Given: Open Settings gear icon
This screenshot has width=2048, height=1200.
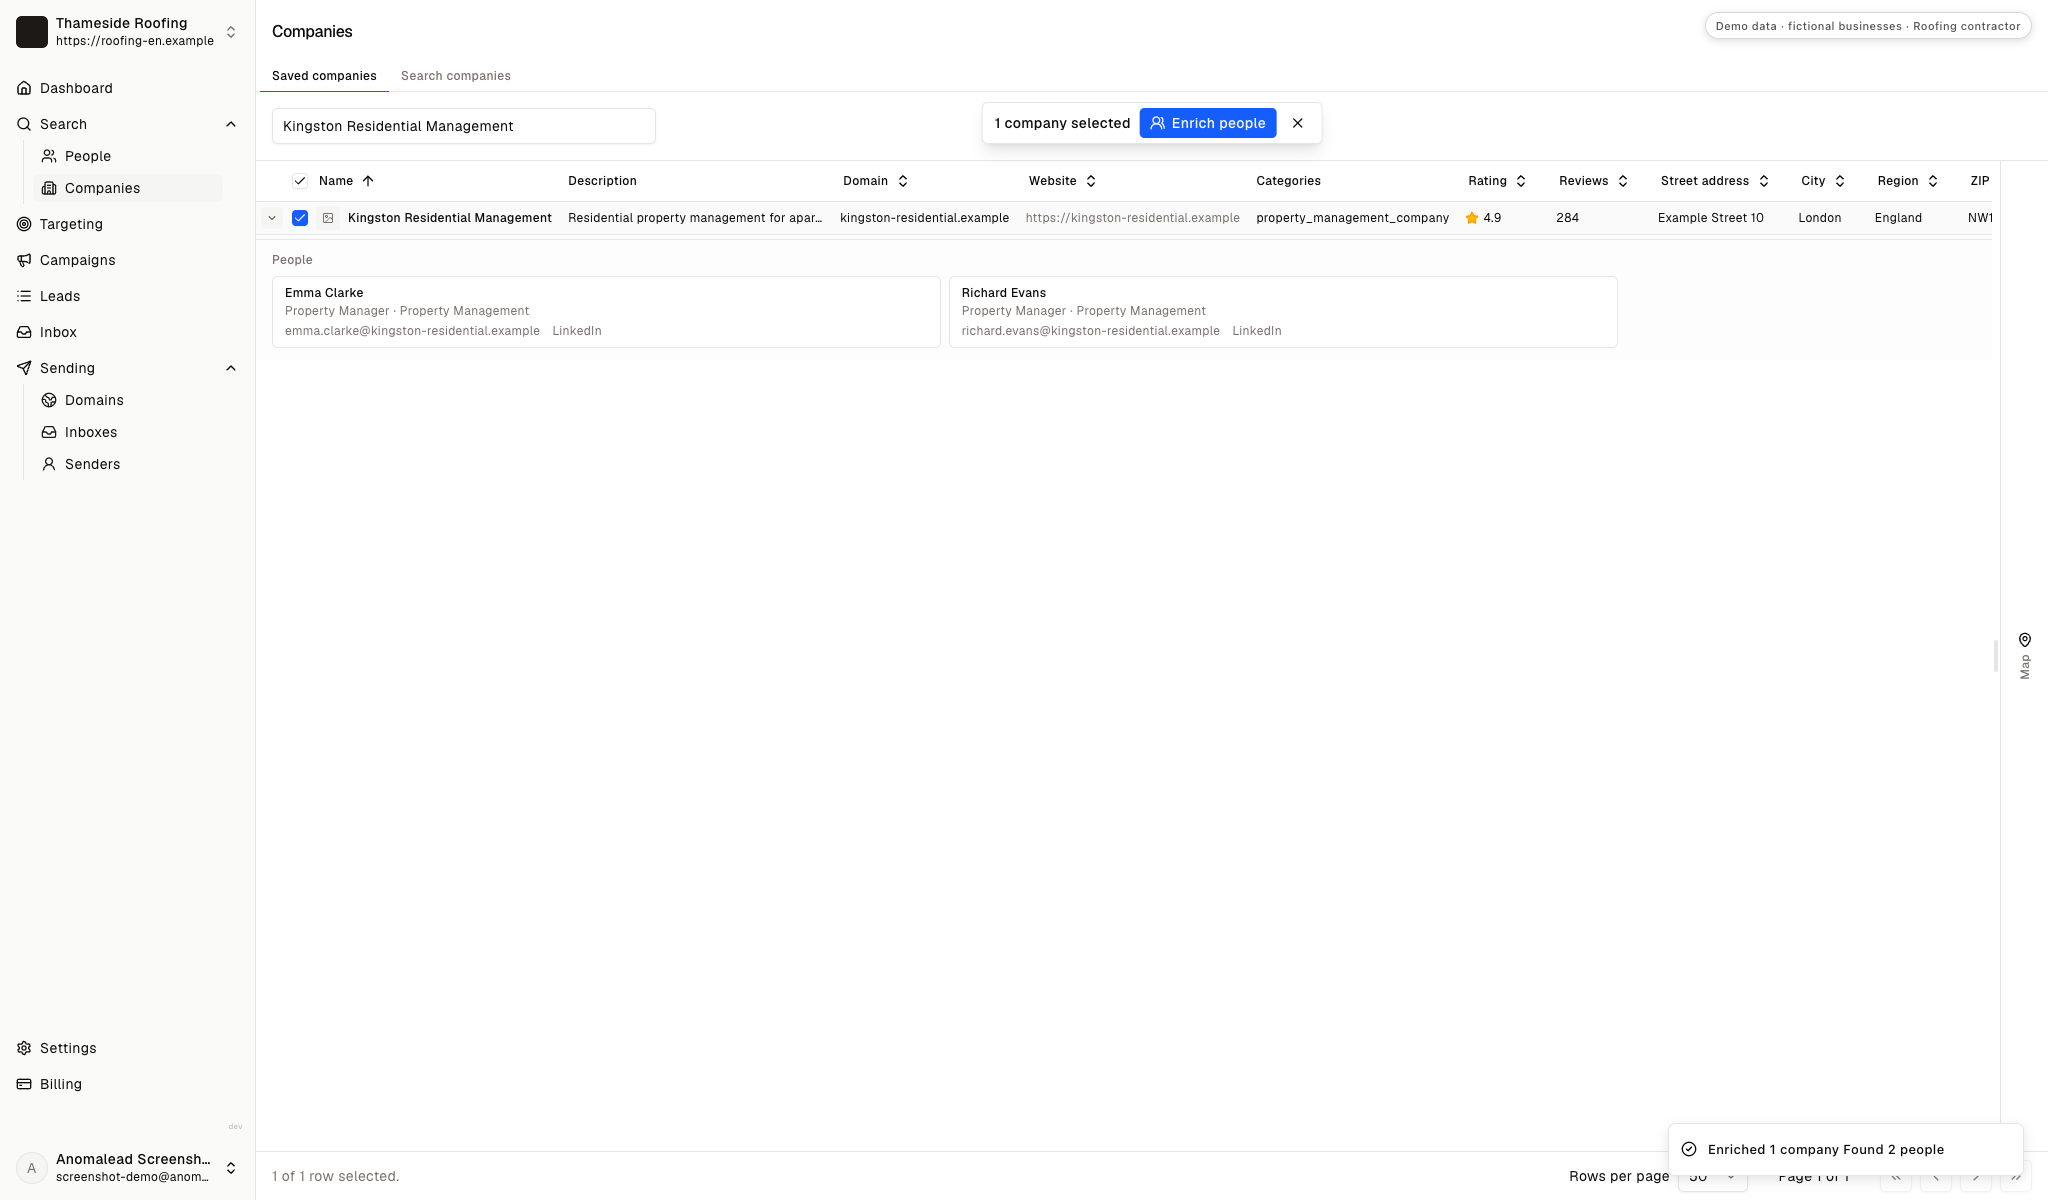Looking at the screenshot, I should pos(24,1048).
